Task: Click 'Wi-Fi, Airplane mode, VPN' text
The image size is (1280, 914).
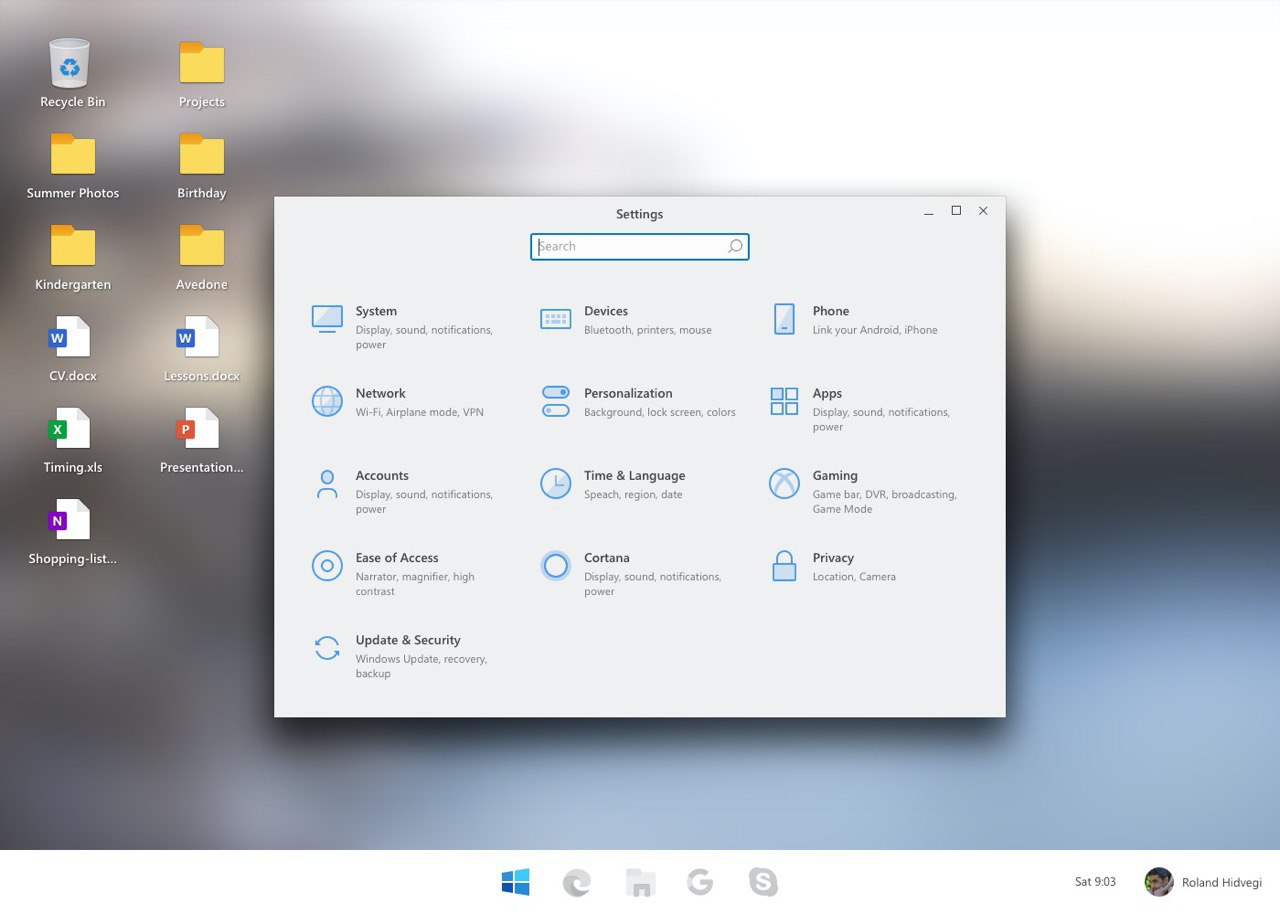Action: (x=419, y=412)
